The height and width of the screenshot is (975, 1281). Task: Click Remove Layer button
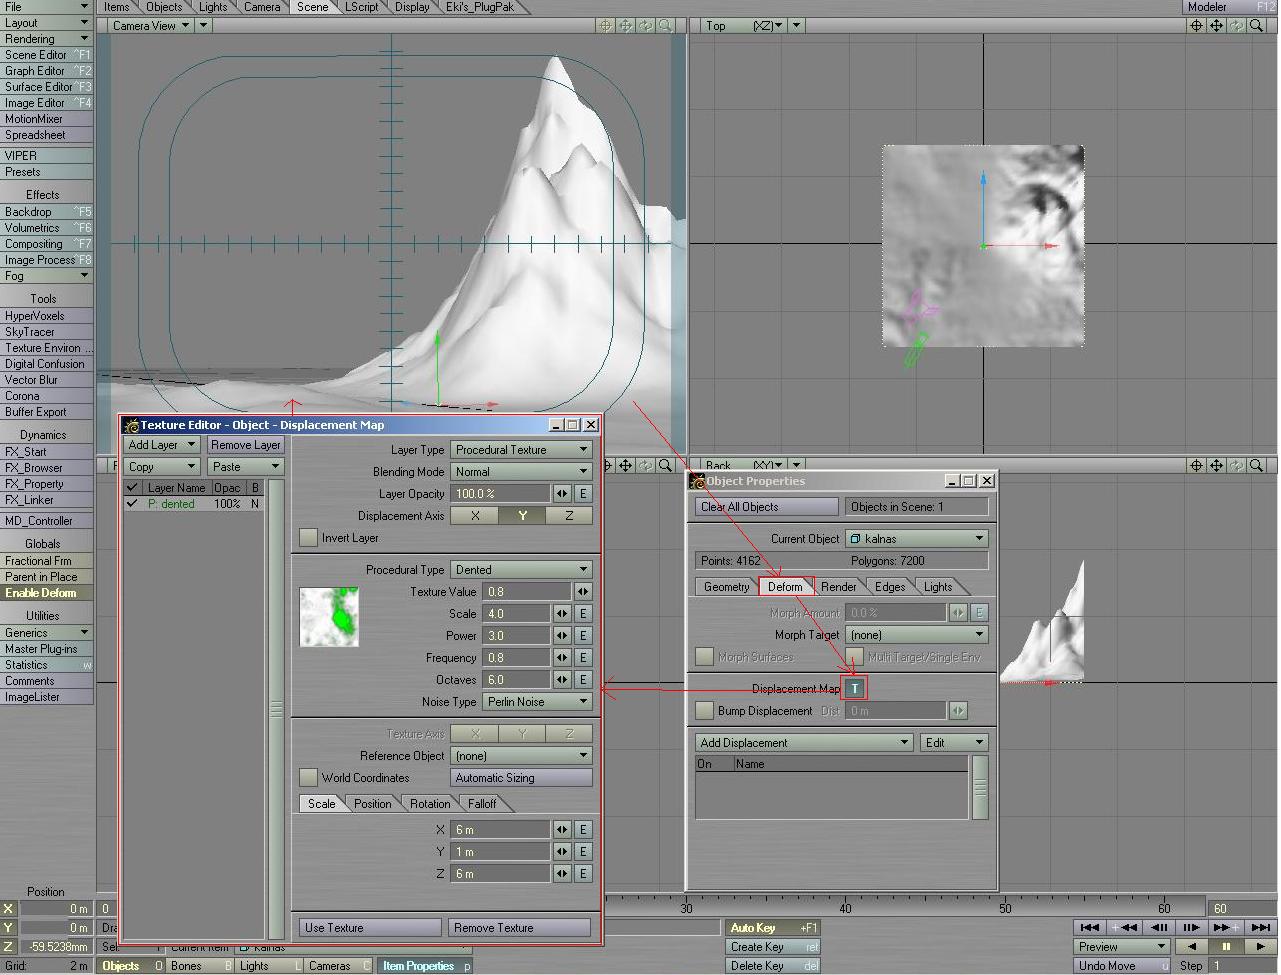point(246,445)
